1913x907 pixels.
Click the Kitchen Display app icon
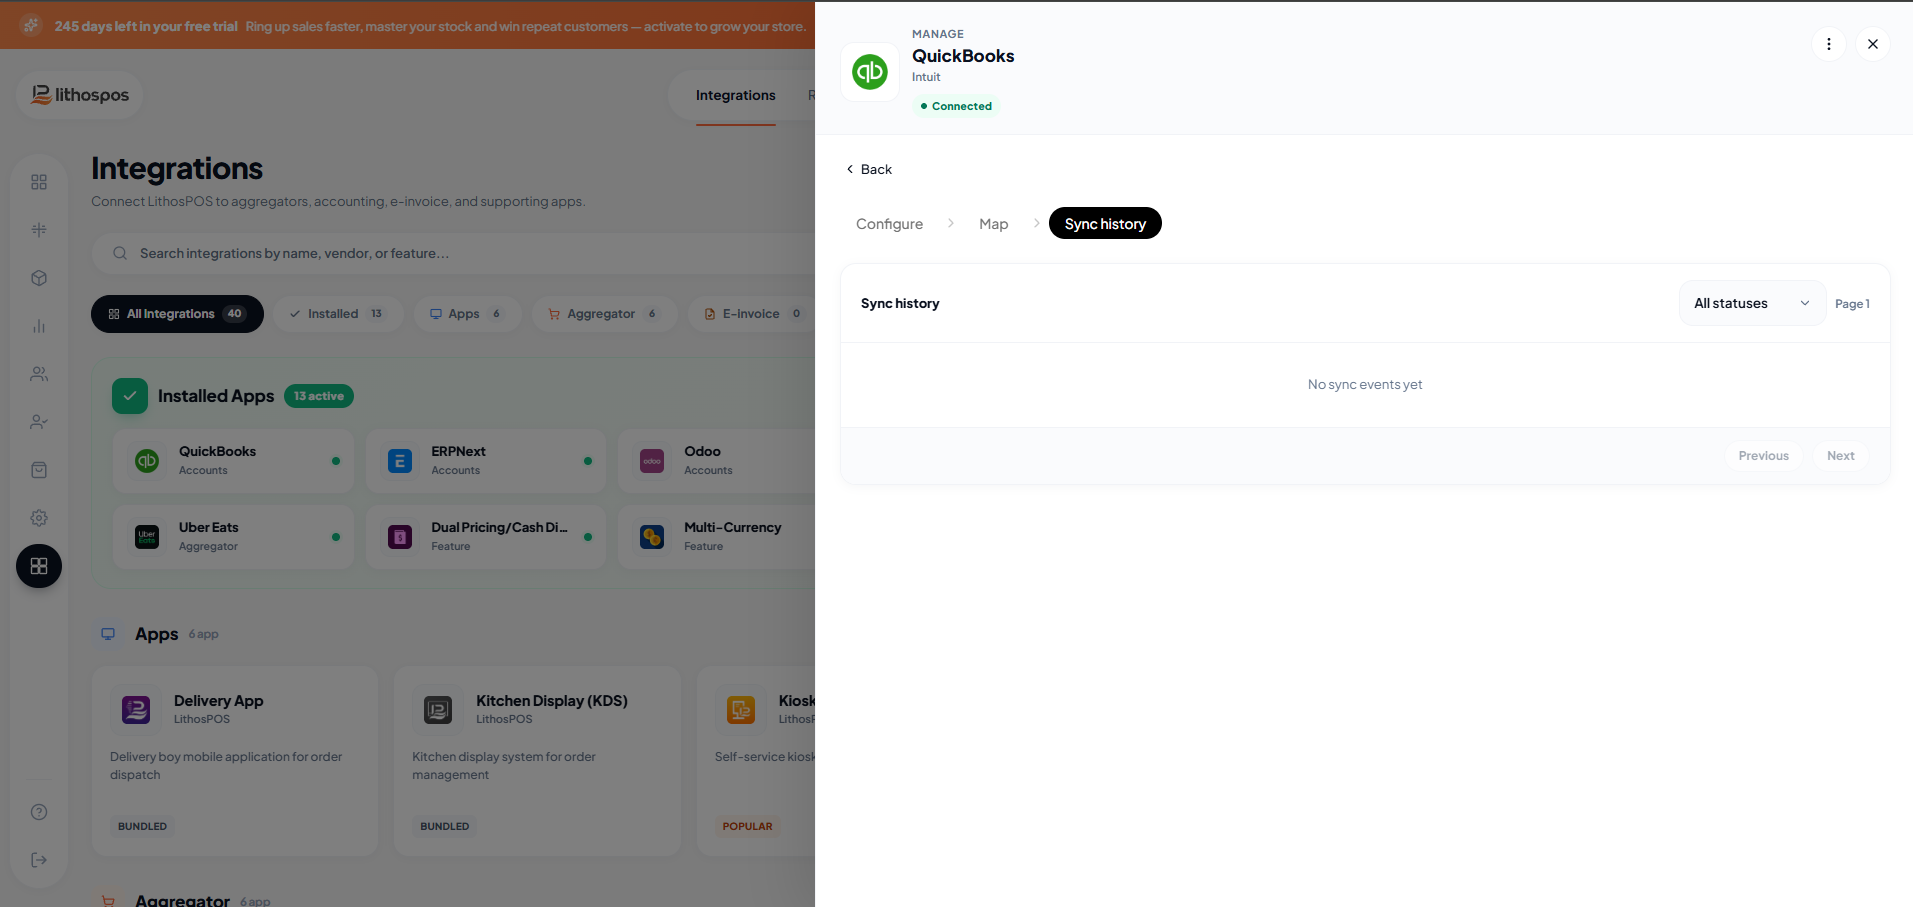(438, 710)
